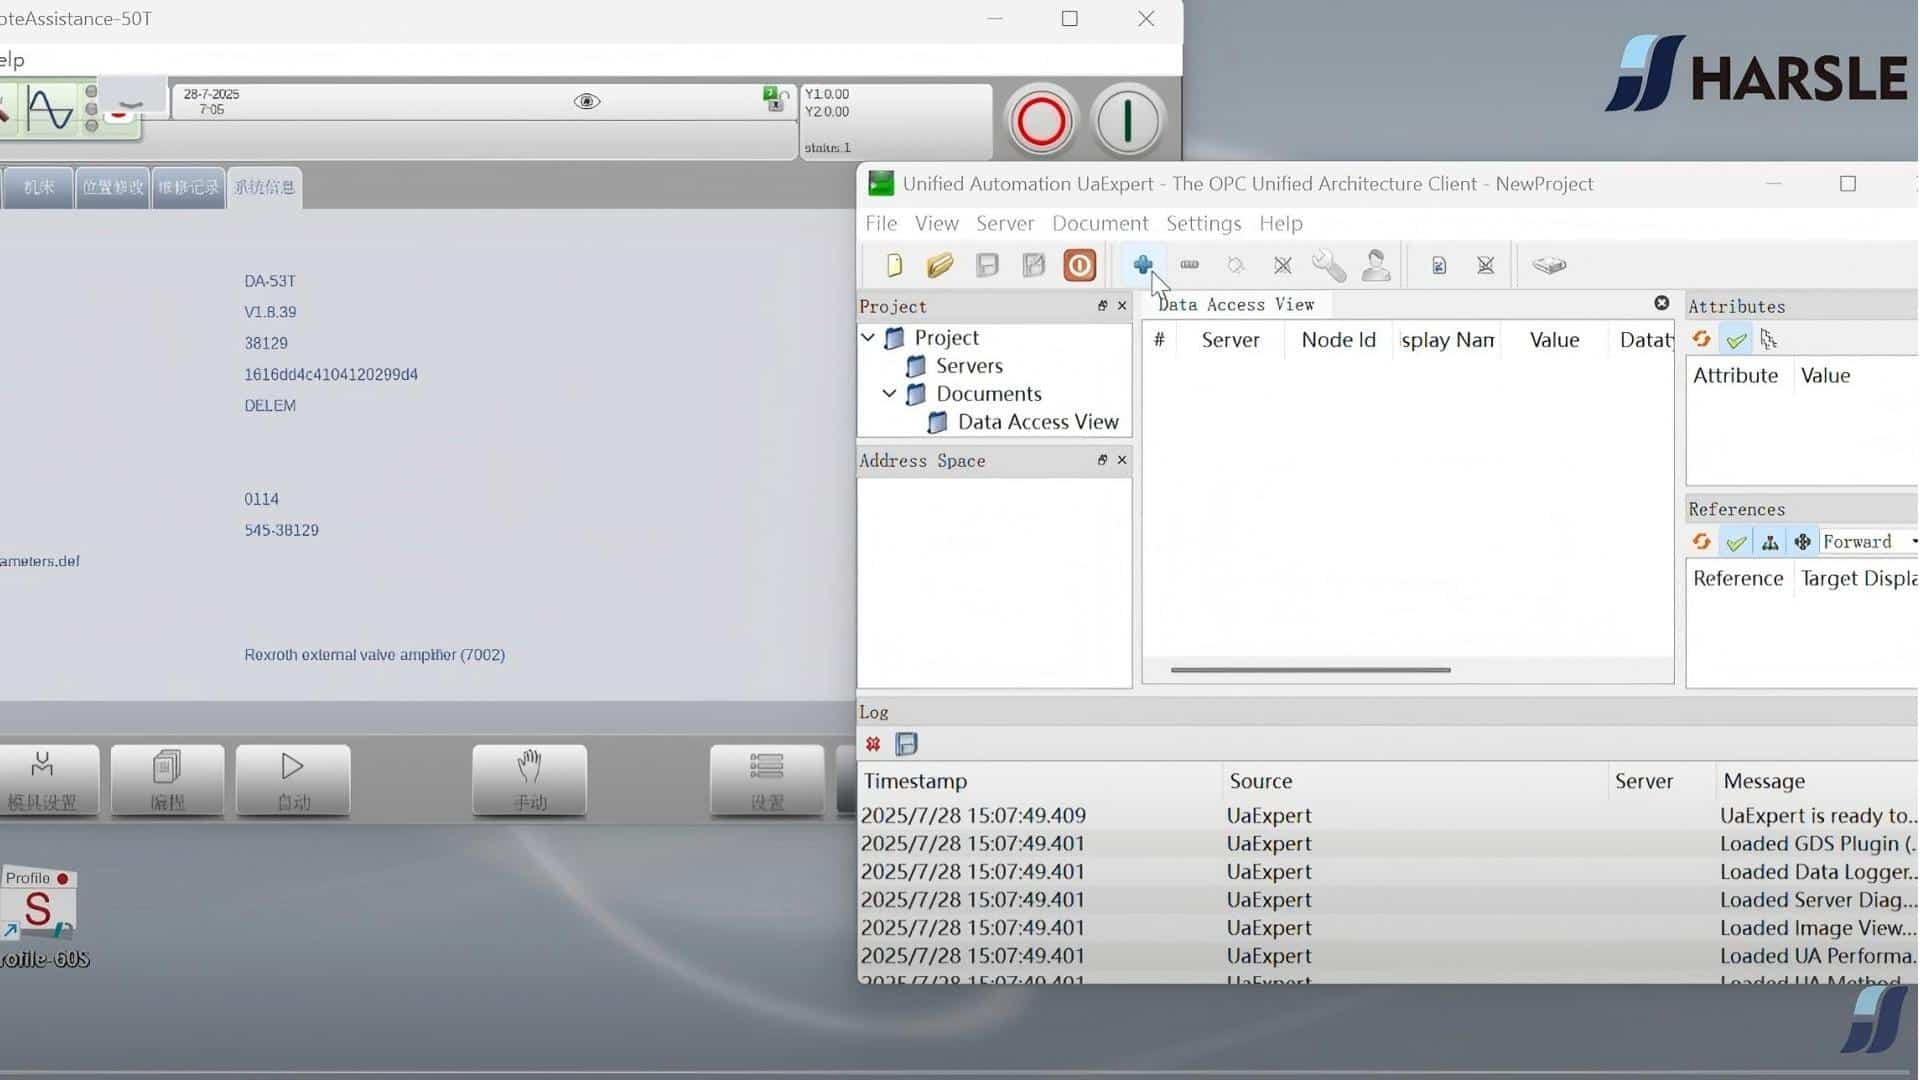Click the Save As toolbar icon
Viewport: 1920px width, 1080px height.
pyautogui.click(x=1033, y=265)
